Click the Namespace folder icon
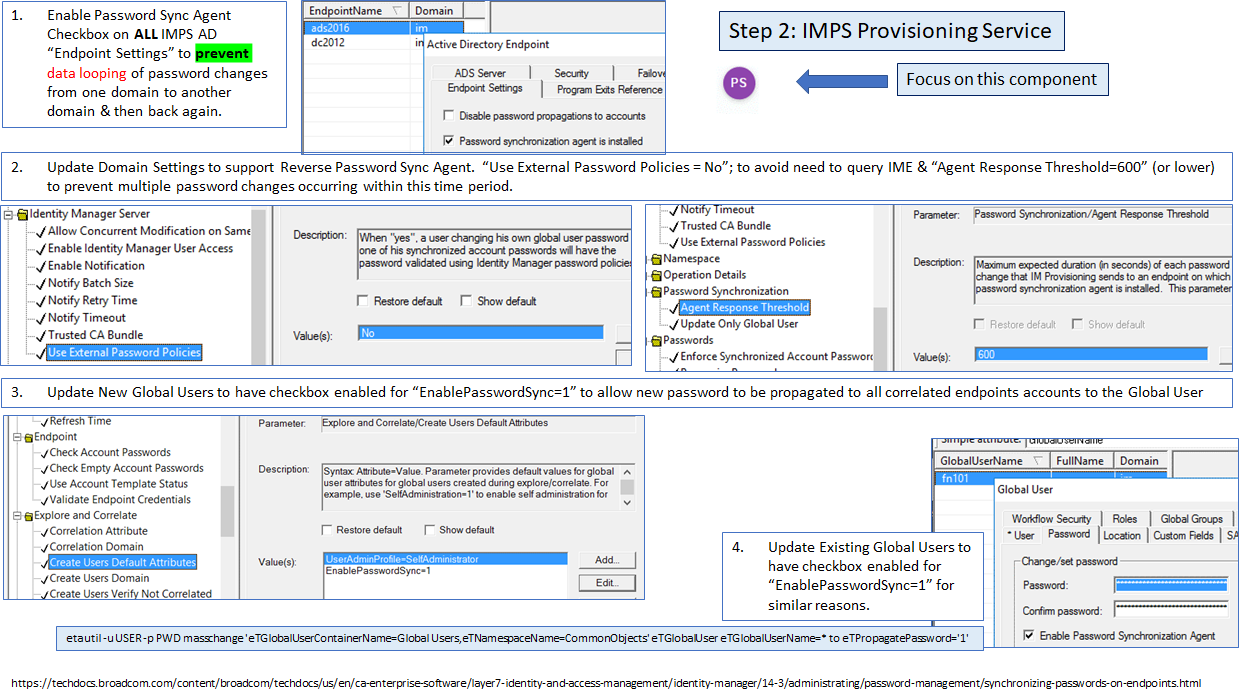This screenshot has width=1239, height=697. click(x=656, y=259)
